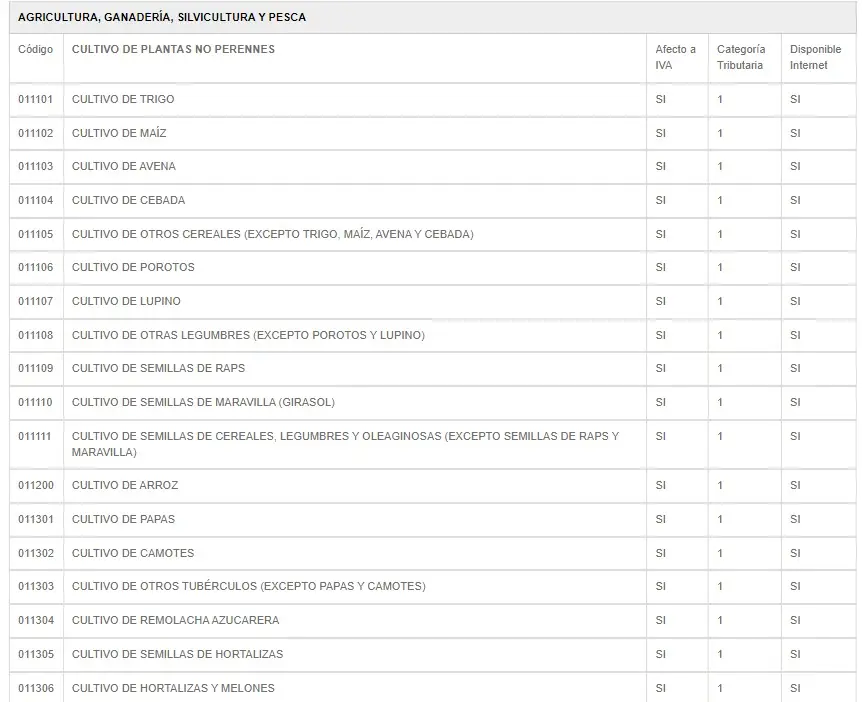This screenshot has width=862, height=702.
Task: Select code 011103
Action: point(36,167)
